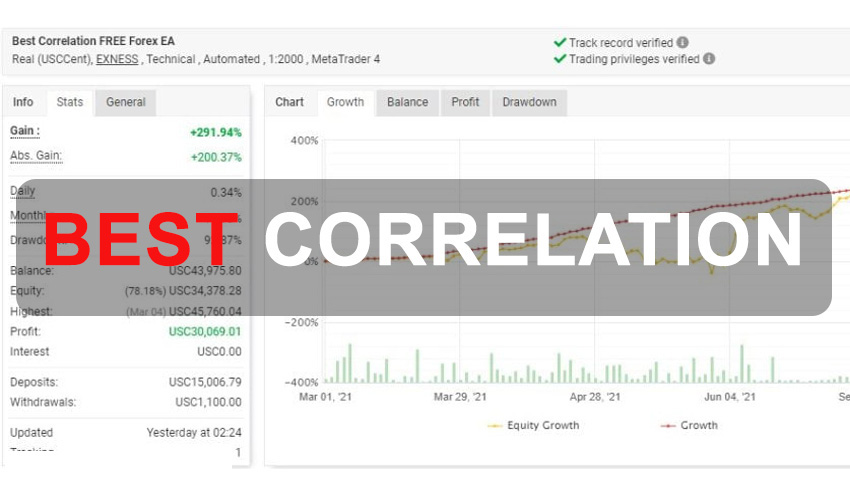
Task: Click the Jun 04, '21 axis label
Action: (730, 397)
